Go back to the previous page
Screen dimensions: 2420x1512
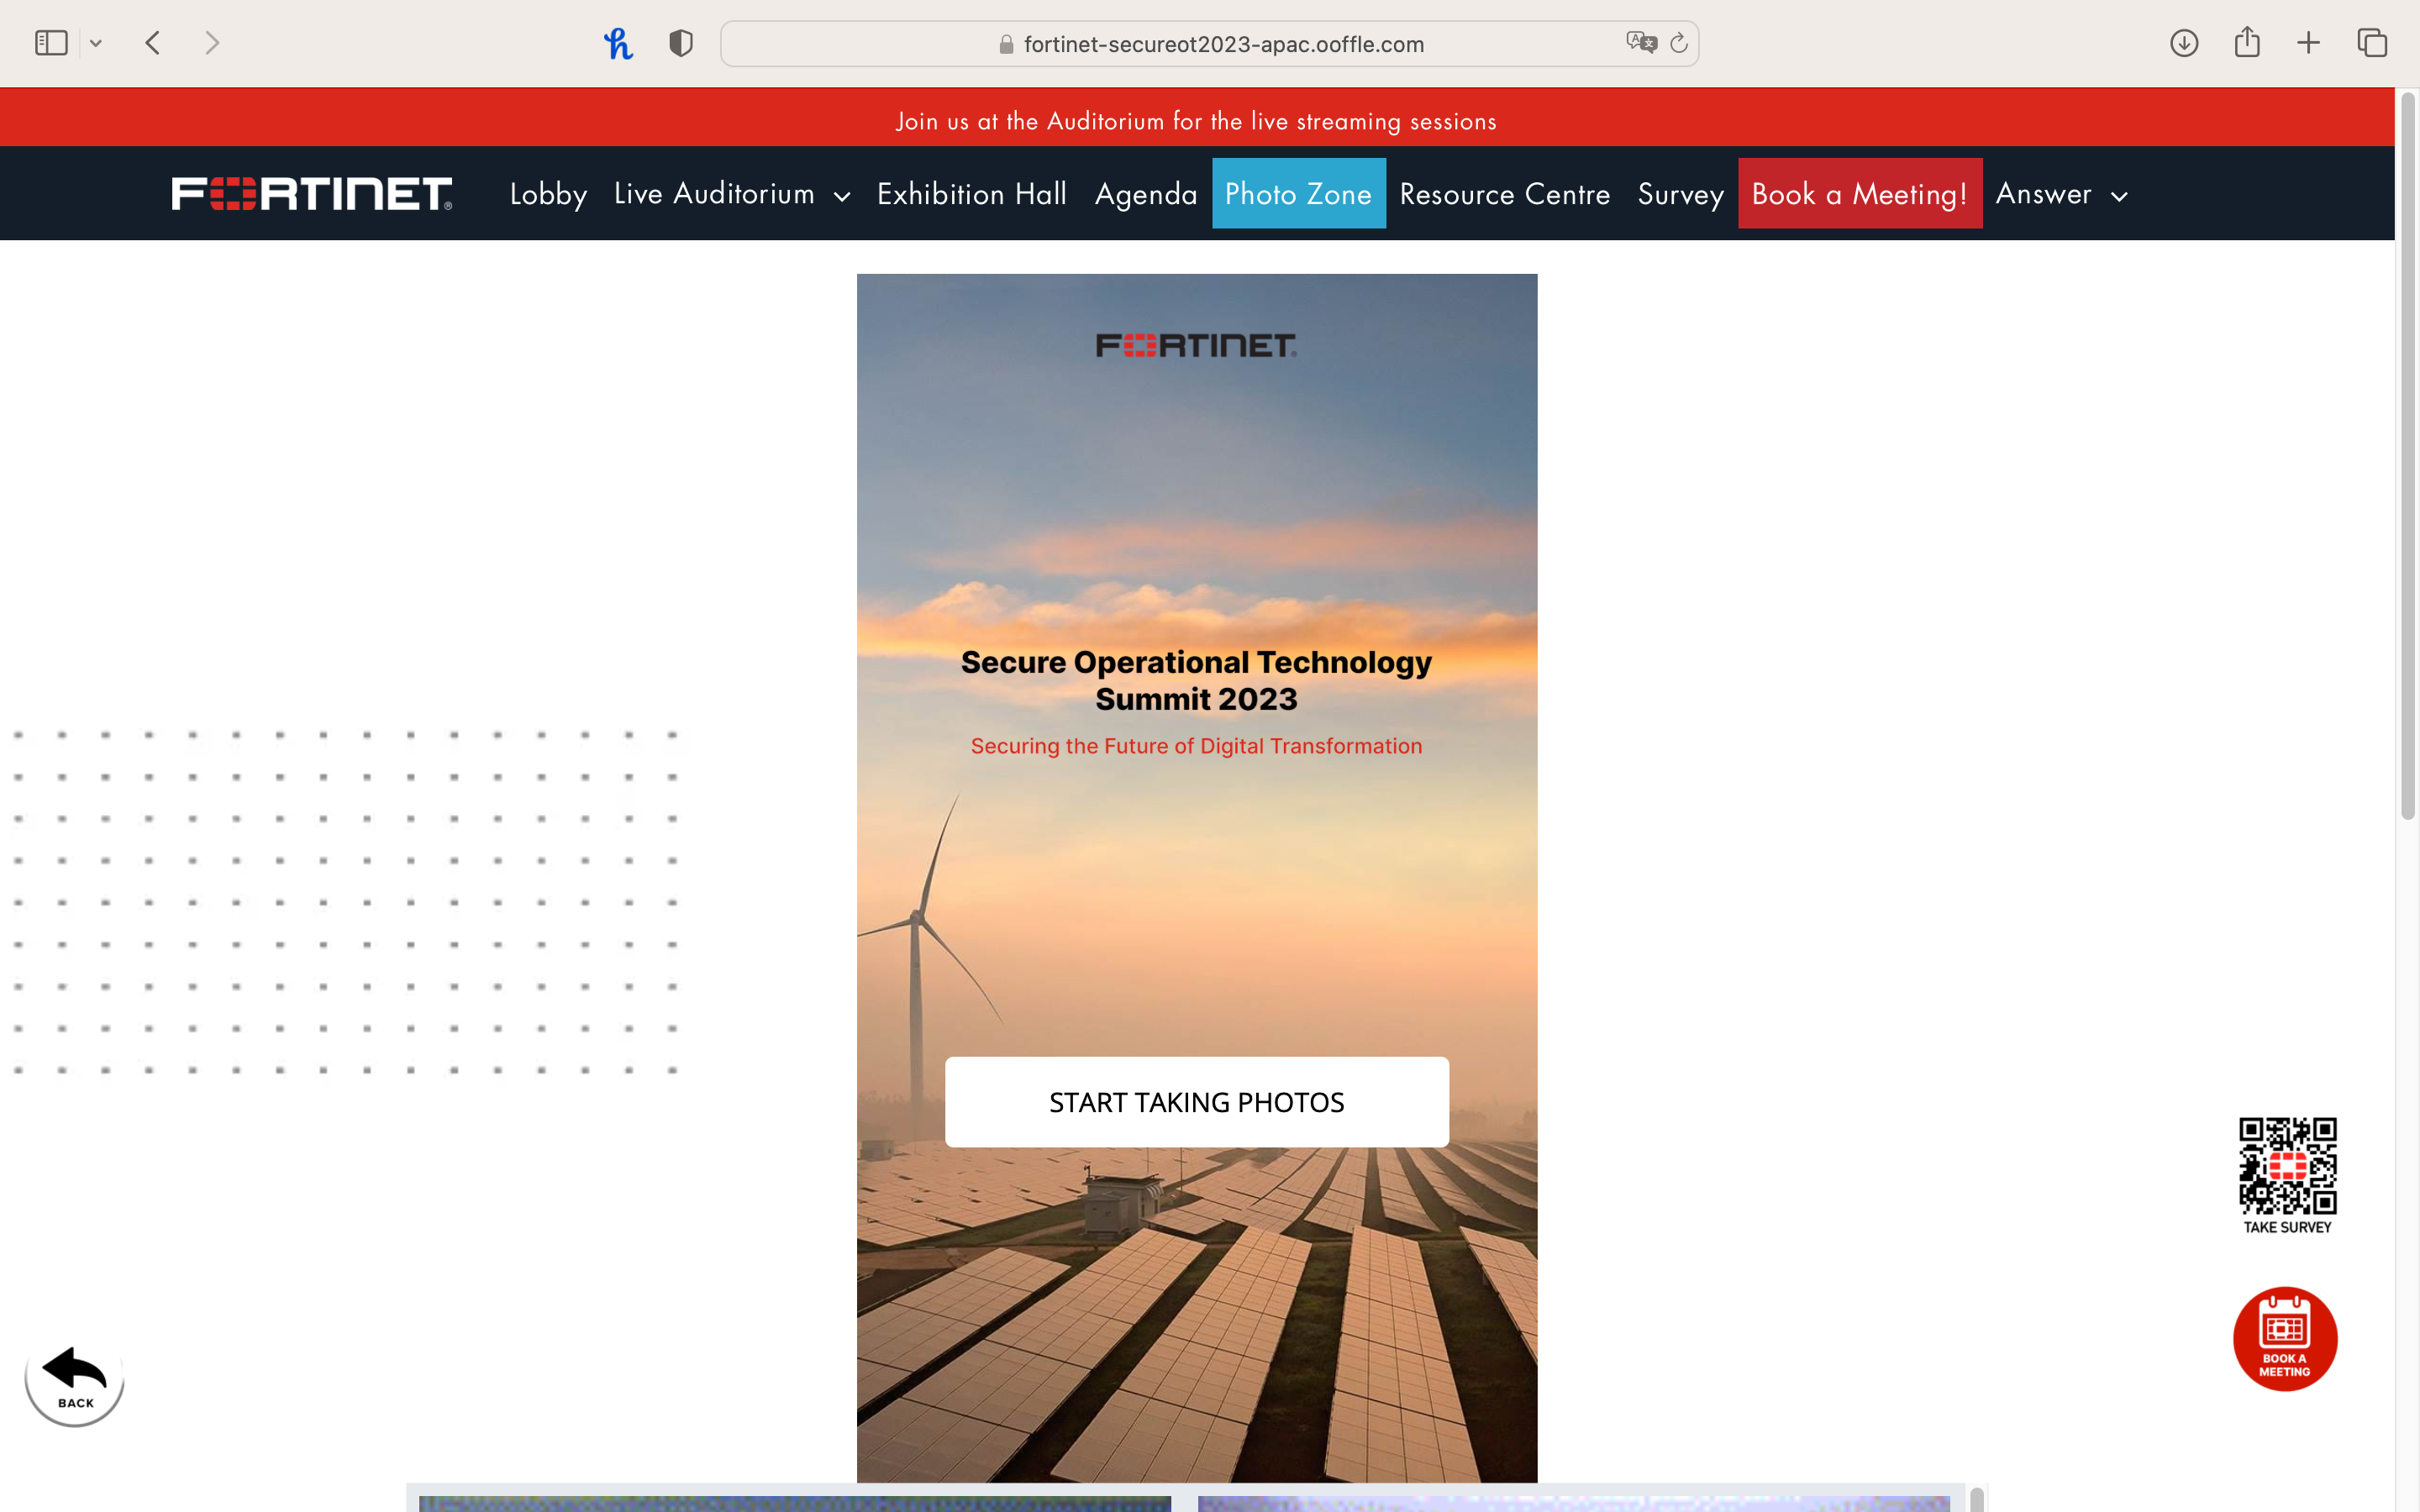point(153,43)
